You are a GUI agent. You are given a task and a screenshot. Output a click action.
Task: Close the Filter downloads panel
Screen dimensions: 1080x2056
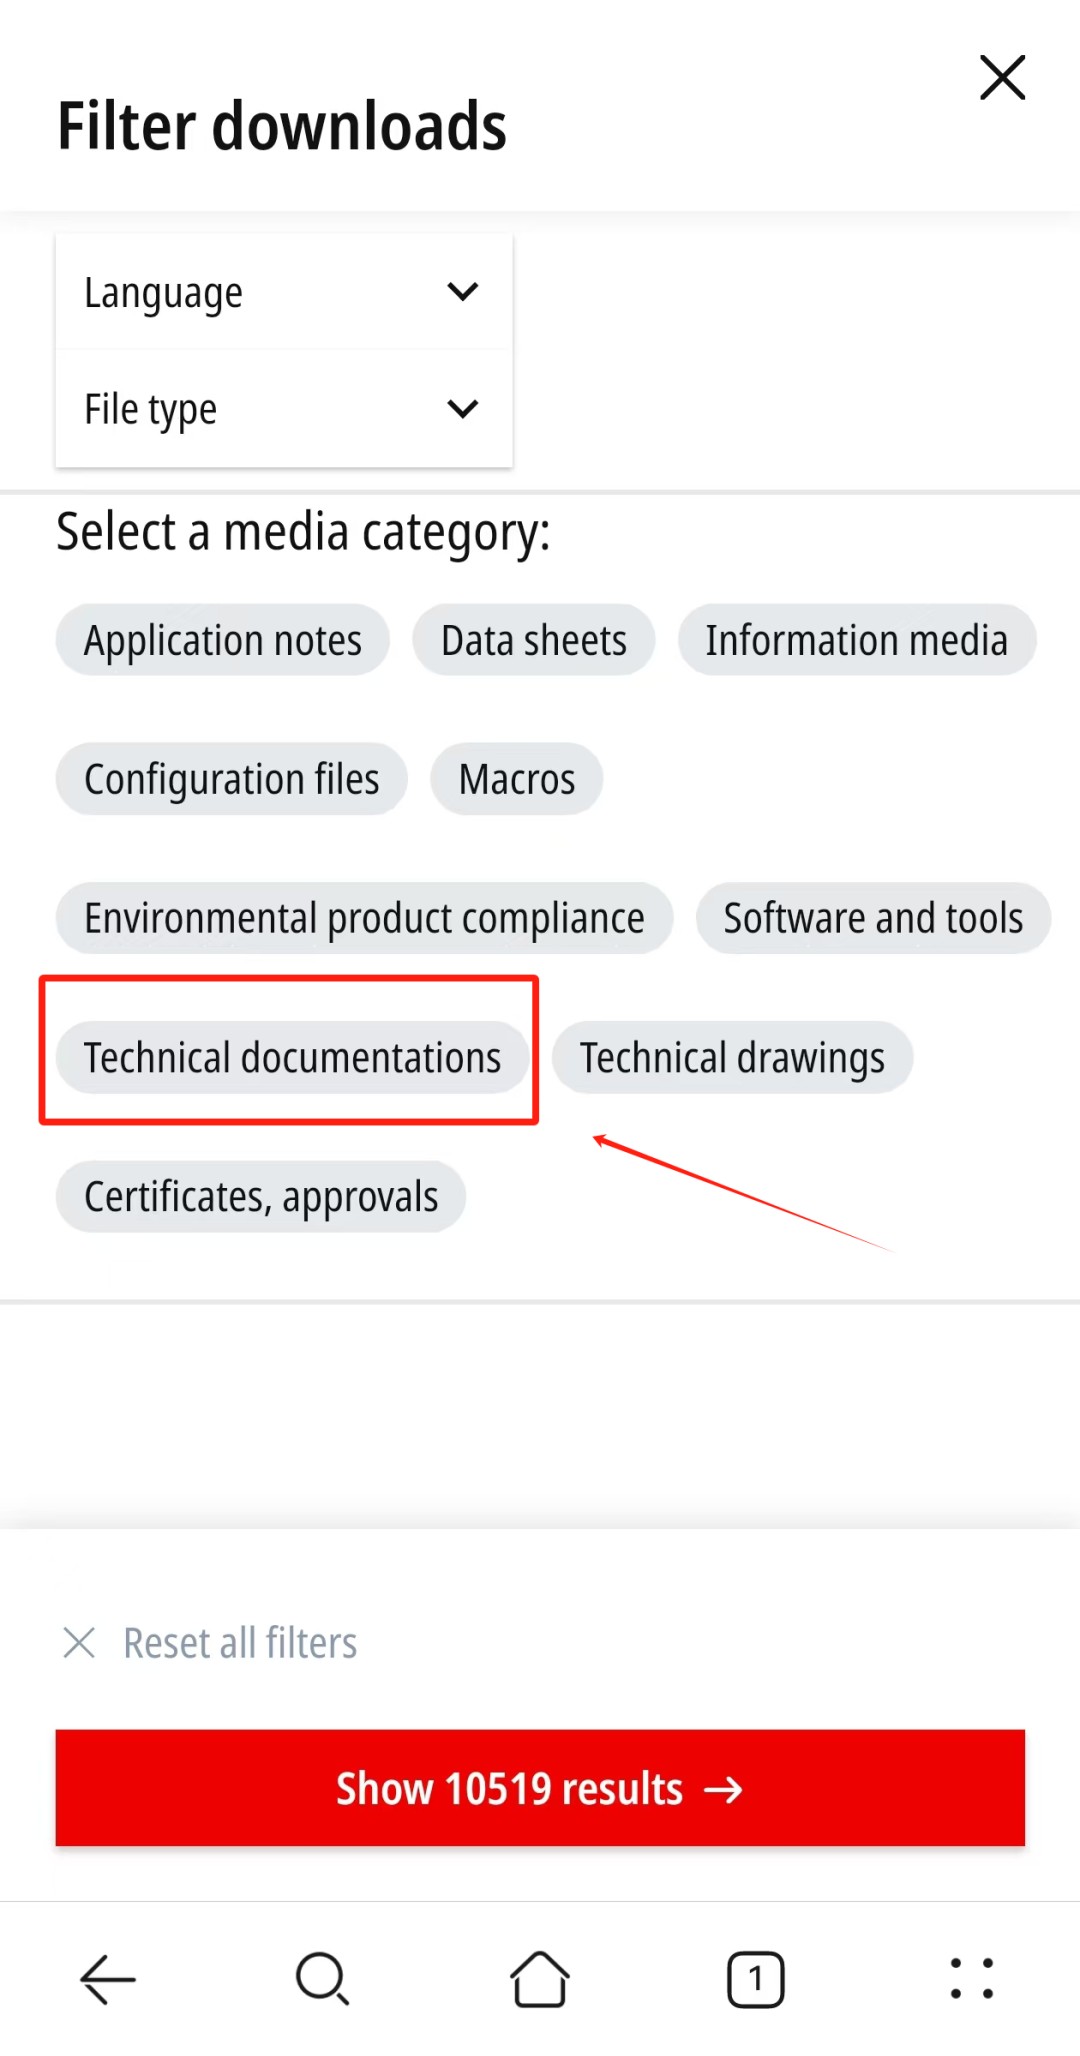click(x=1002, y=78)
